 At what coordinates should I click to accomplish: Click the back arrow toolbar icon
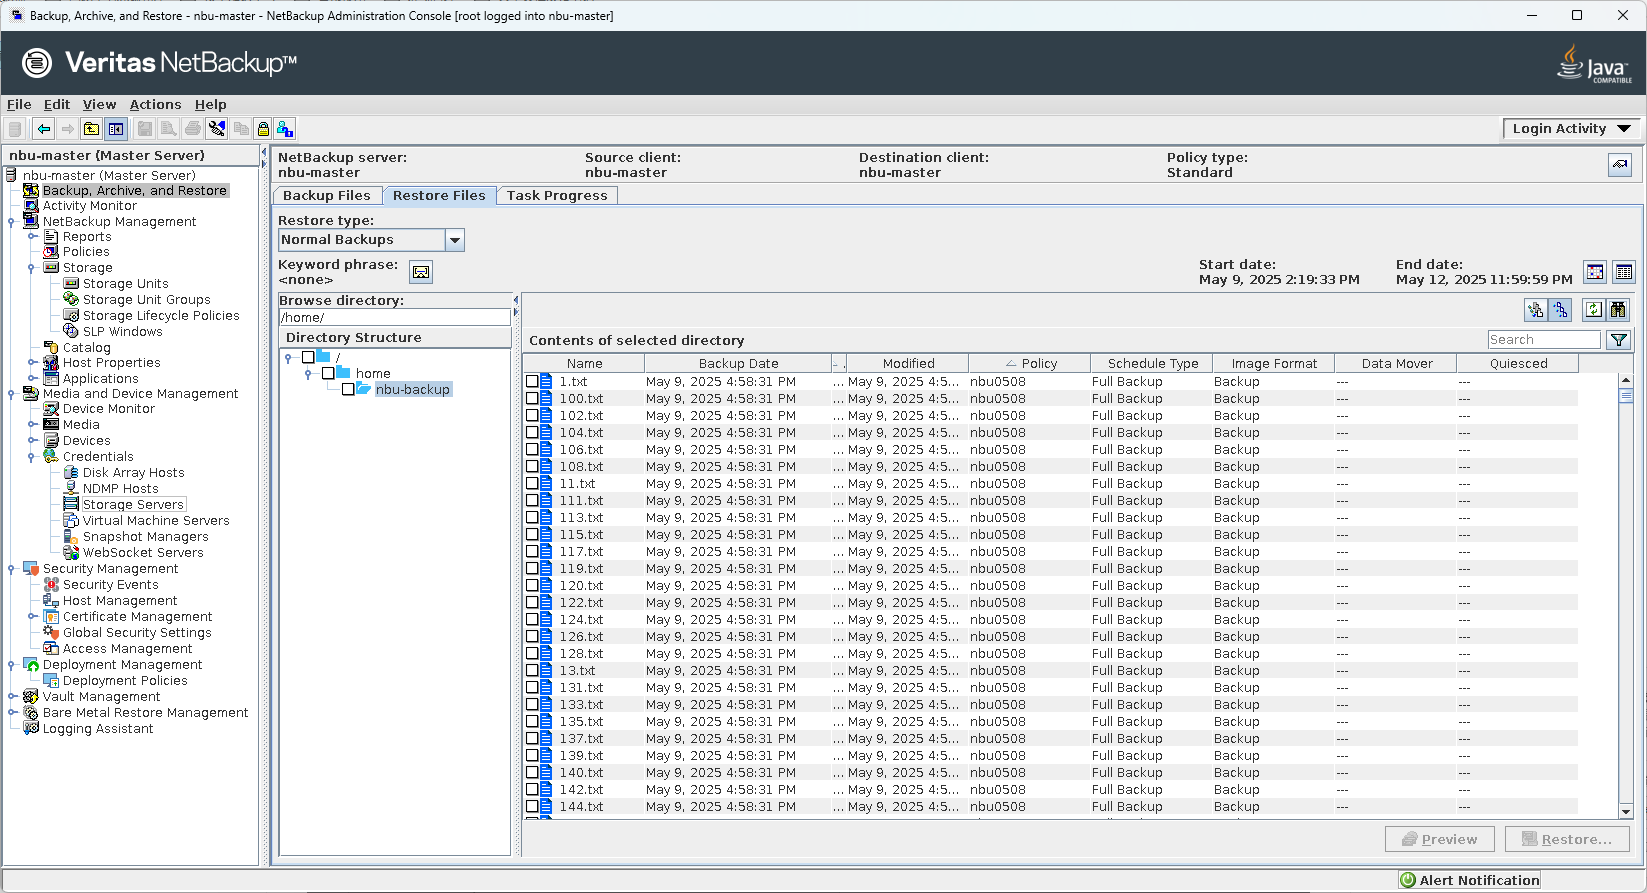click(x=43, y=129)
